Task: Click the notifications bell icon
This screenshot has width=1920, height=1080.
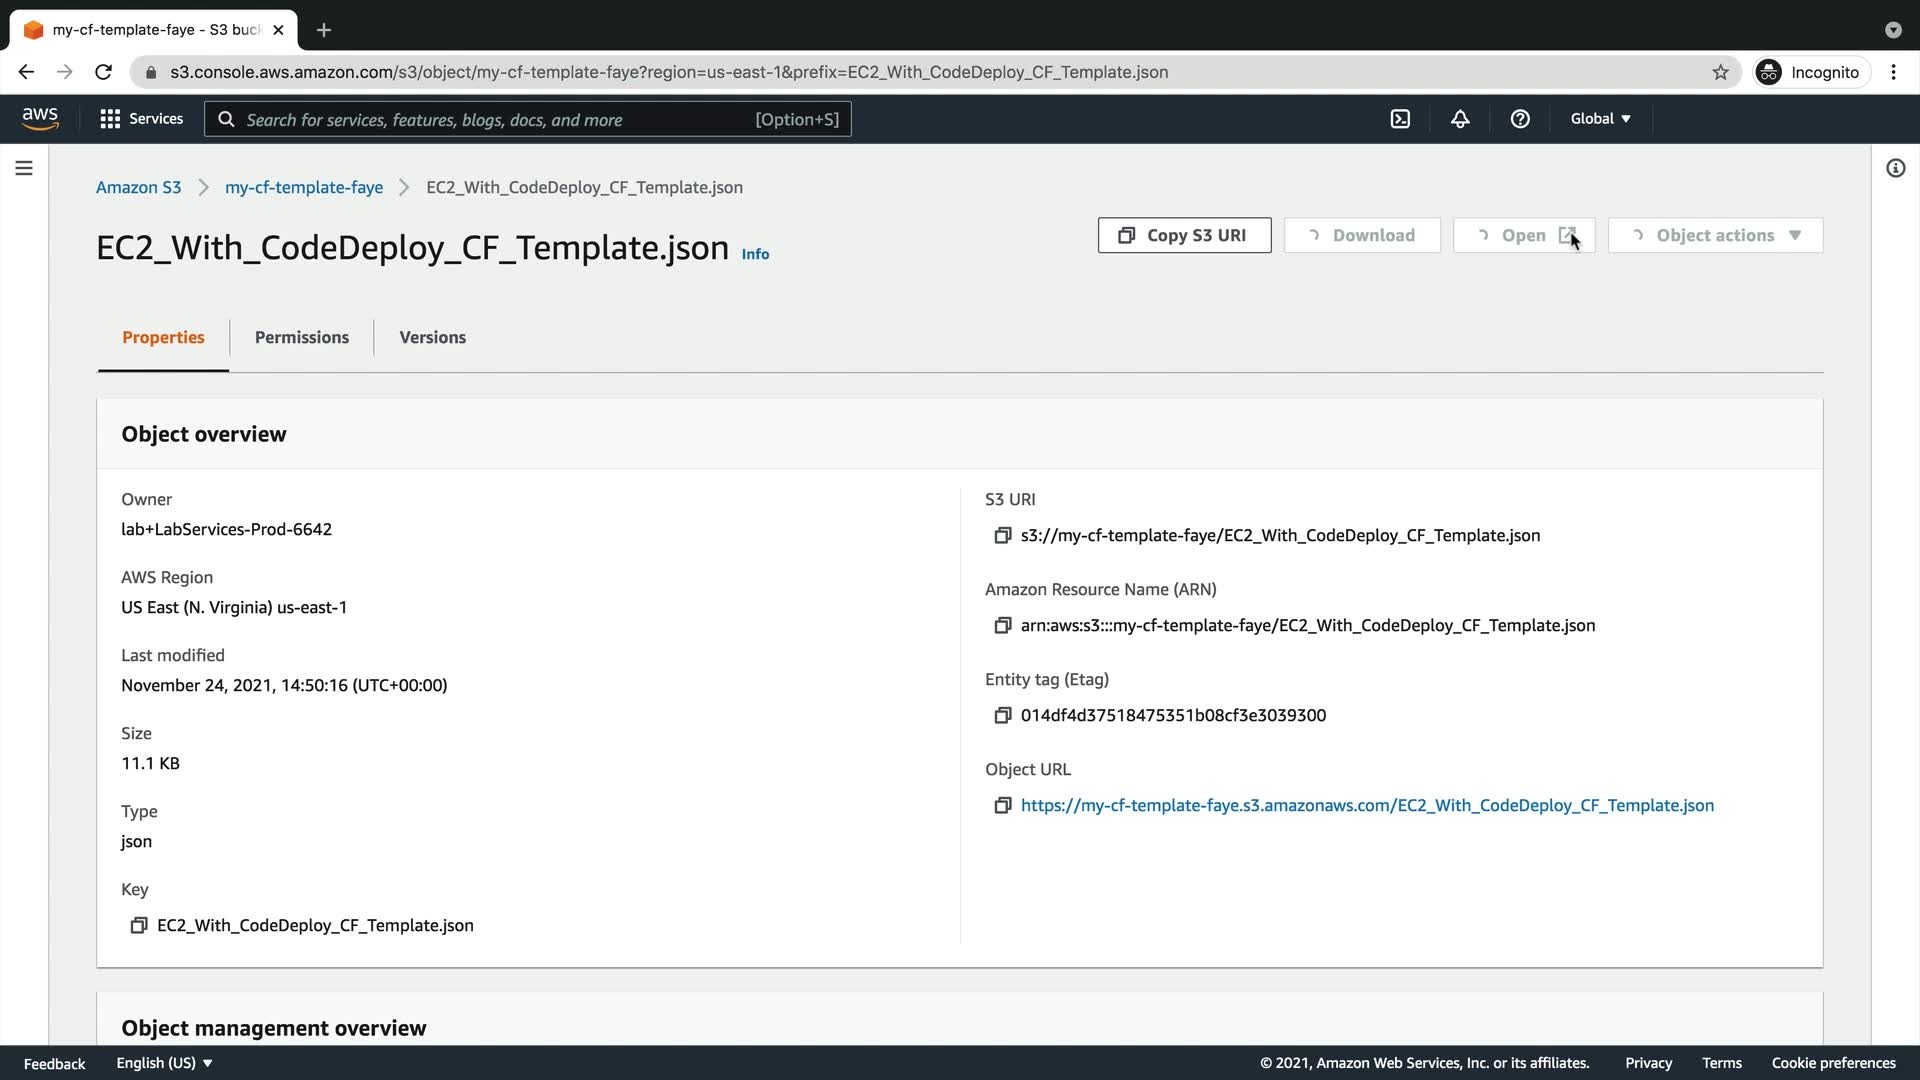Action: (1460, 119)
